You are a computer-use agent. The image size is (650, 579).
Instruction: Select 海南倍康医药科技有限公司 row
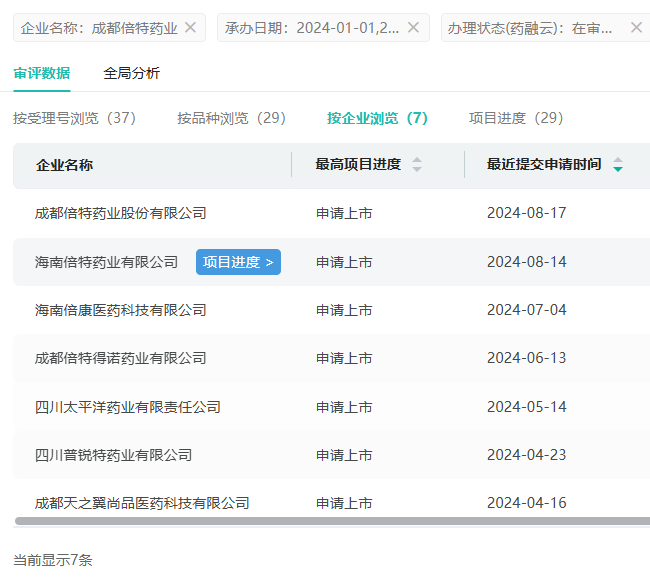pos(120,310)
